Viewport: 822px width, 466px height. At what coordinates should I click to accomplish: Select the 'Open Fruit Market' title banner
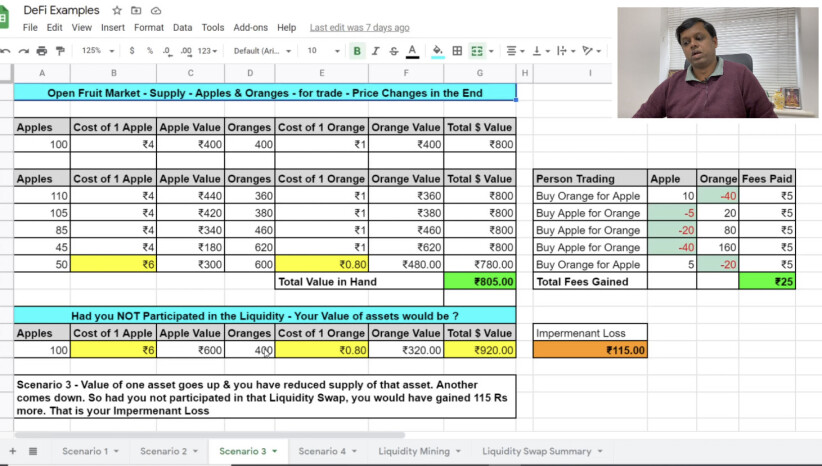coord(265,93)
